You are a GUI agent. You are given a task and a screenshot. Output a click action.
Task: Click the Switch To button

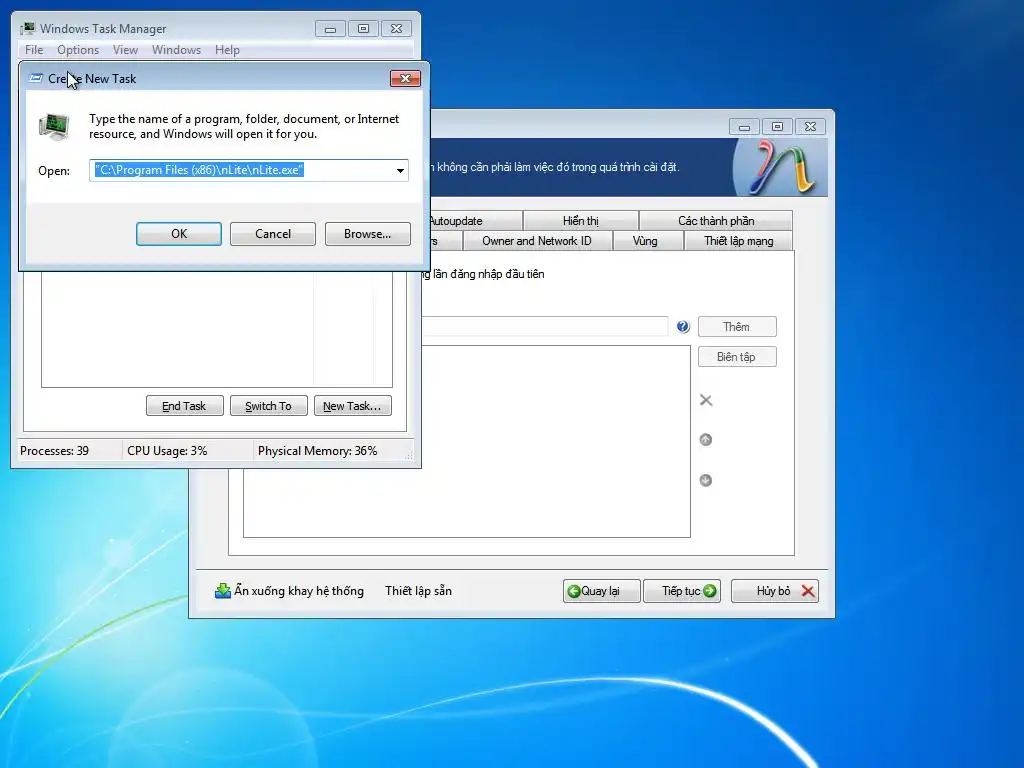point(268,406)
